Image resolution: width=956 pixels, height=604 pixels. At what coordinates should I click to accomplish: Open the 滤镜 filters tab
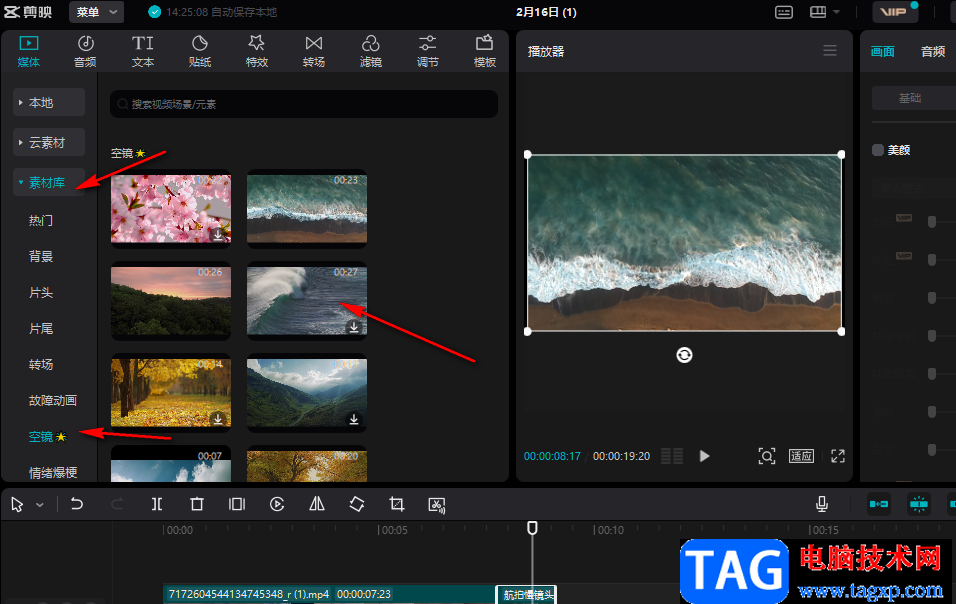371,51
